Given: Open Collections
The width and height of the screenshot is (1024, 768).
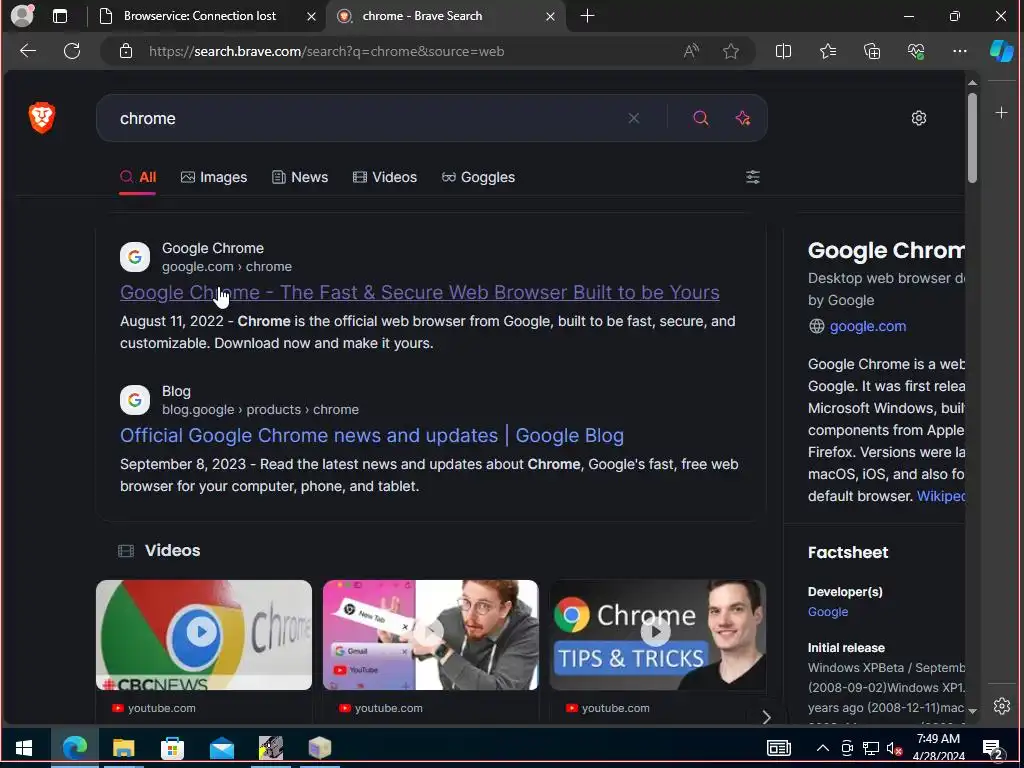Looking at the screenshot, I should coord(872,51).
